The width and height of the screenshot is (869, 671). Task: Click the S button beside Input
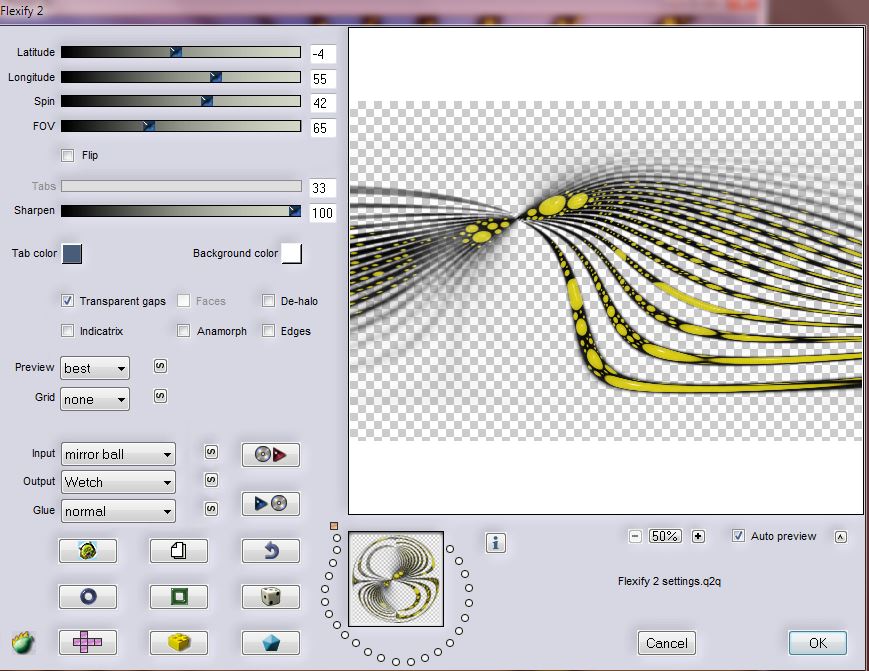pyautogui.click(x=211, y=452)
